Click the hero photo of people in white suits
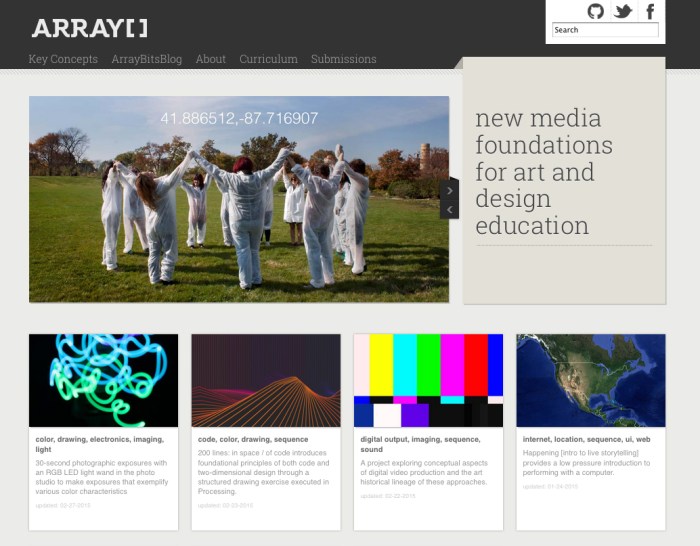 coord(239,199)
